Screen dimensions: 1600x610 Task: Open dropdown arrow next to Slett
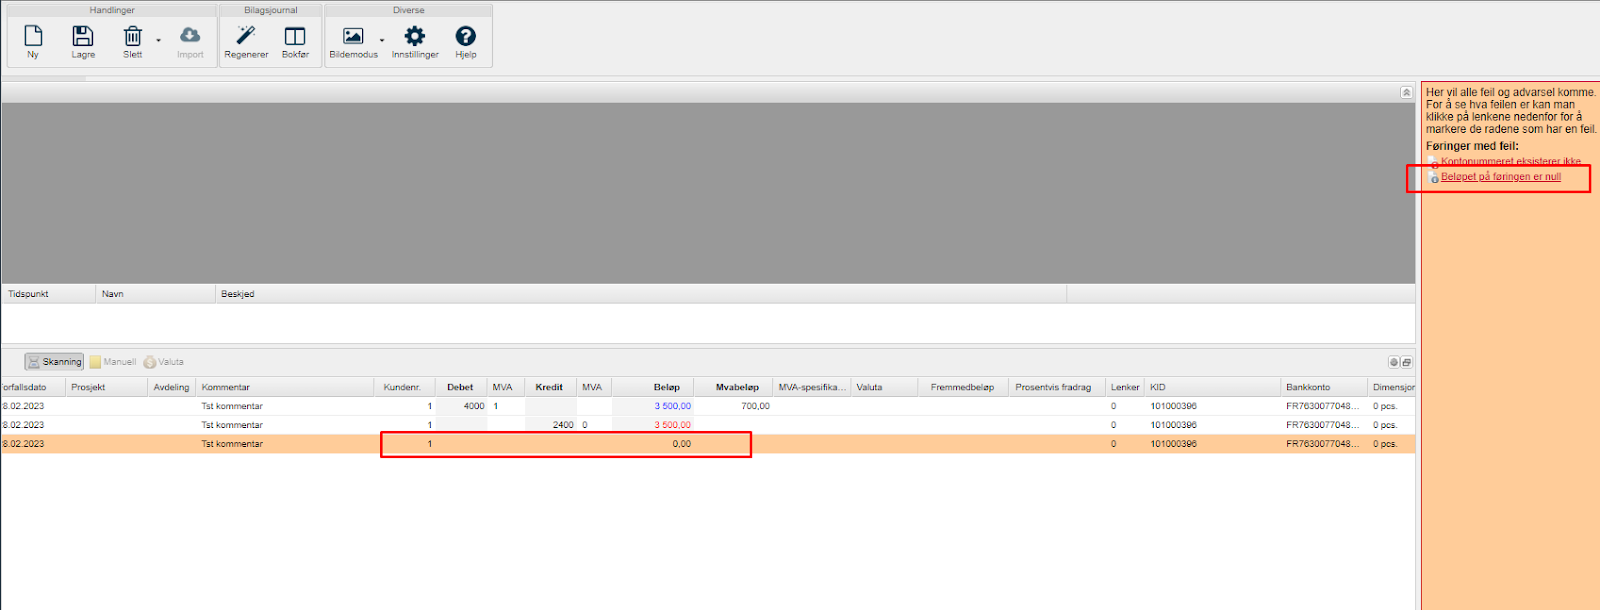tap(158, 41)
